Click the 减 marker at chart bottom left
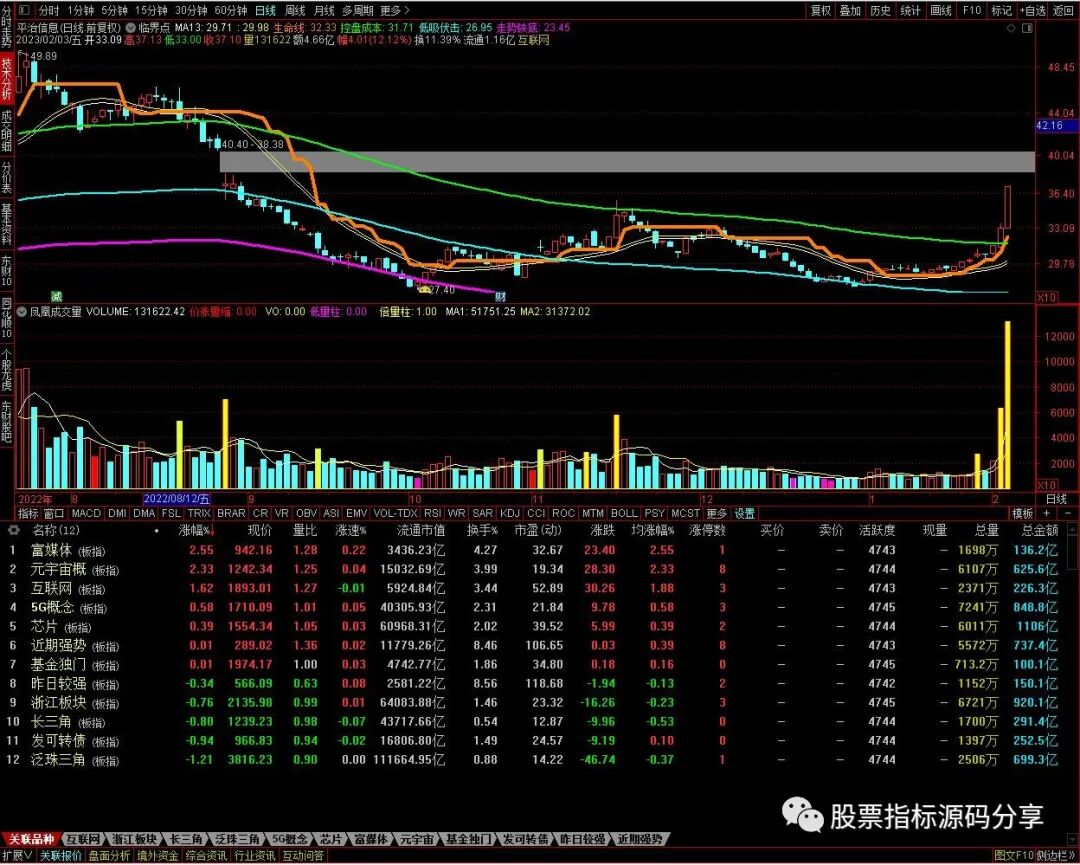Image resolution: width=1080 pixels, height=865 pixels. coord(57,296)
